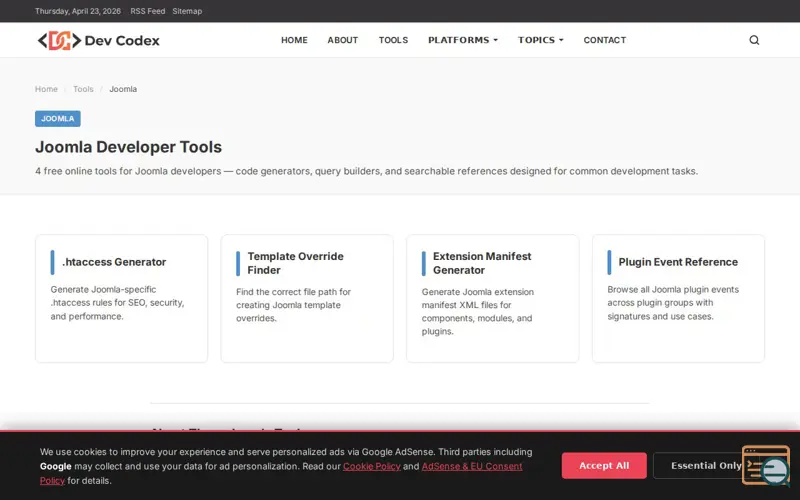
Task: Go to the HOME menu item
Action: pos(294,40)
